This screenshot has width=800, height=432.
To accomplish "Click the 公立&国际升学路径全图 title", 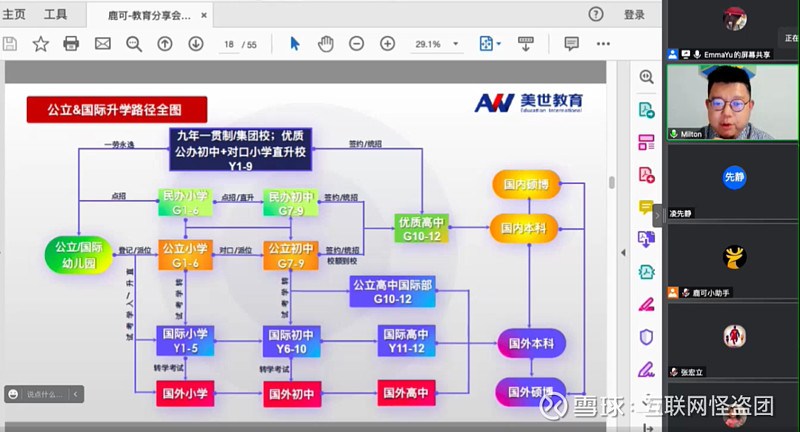I will (x=116, y=110).
